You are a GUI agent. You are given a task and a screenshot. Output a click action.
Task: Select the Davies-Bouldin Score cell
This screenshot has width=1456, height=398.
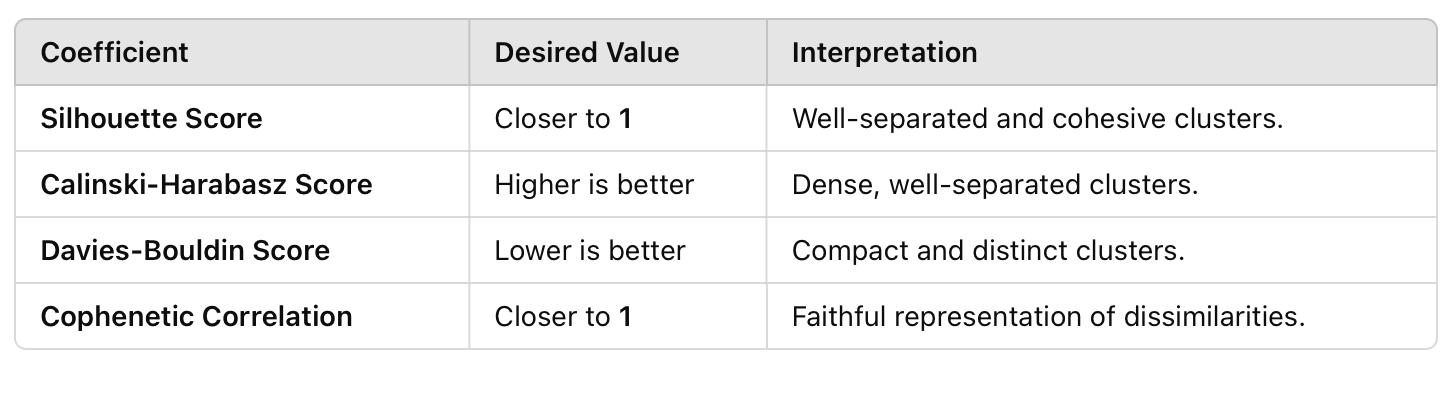point(242,250)
